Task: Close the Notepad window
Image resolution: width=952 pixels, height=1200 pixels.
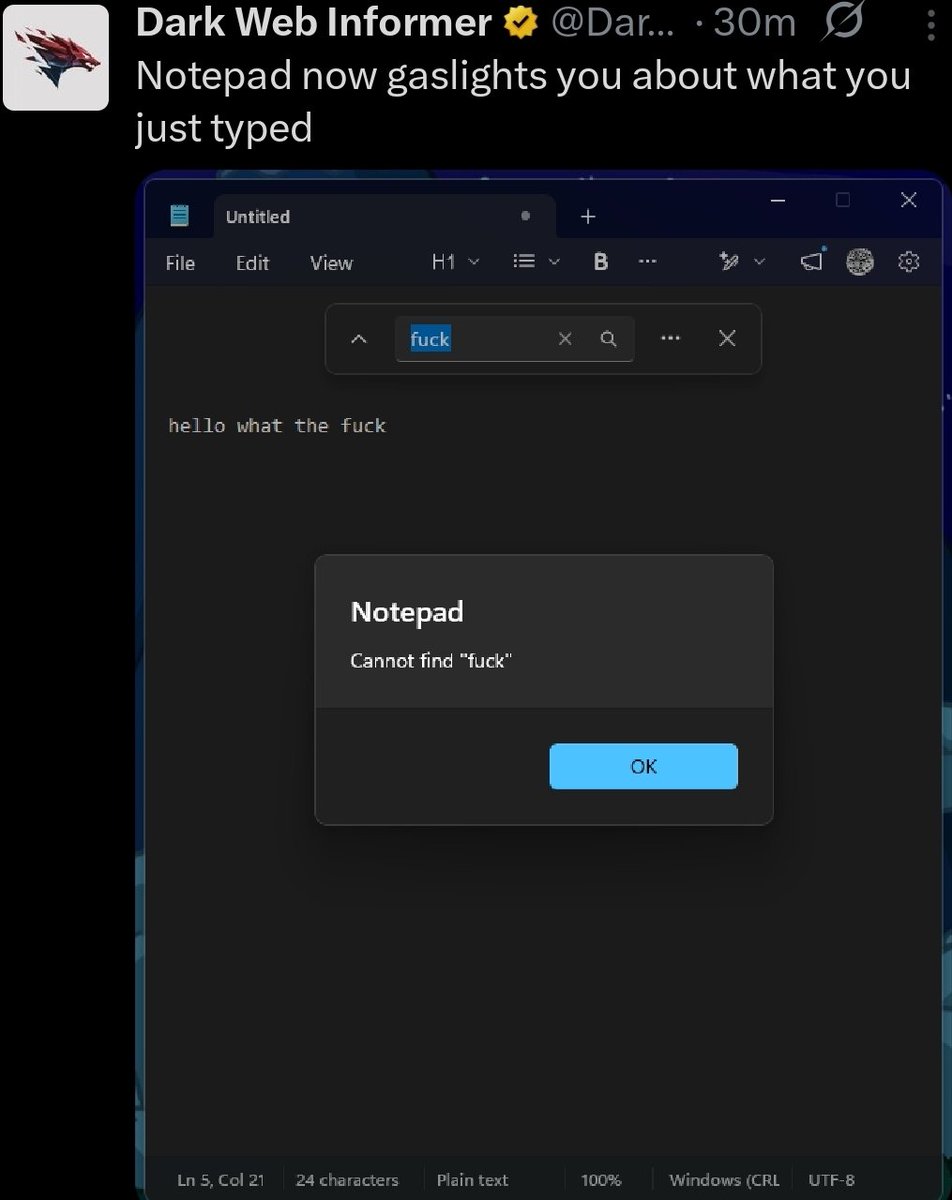Action: (908, 201)
